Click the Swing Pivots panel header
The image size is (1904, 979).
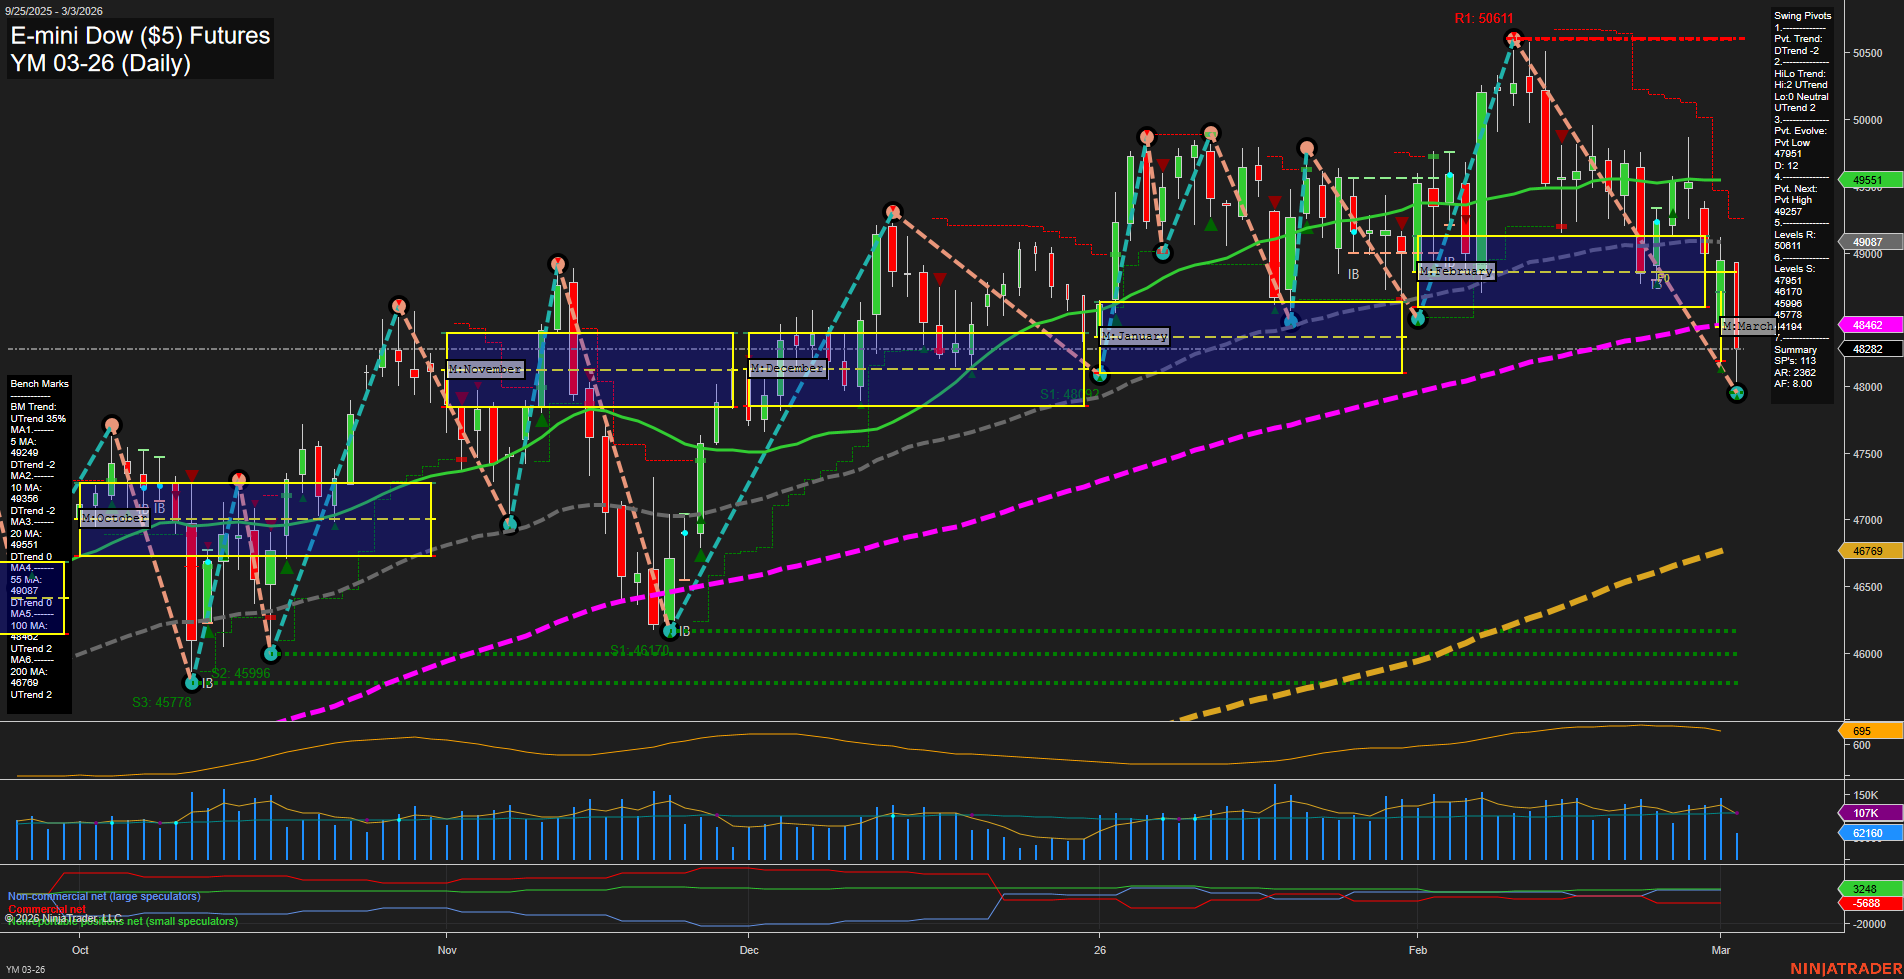click(1801, 15)
